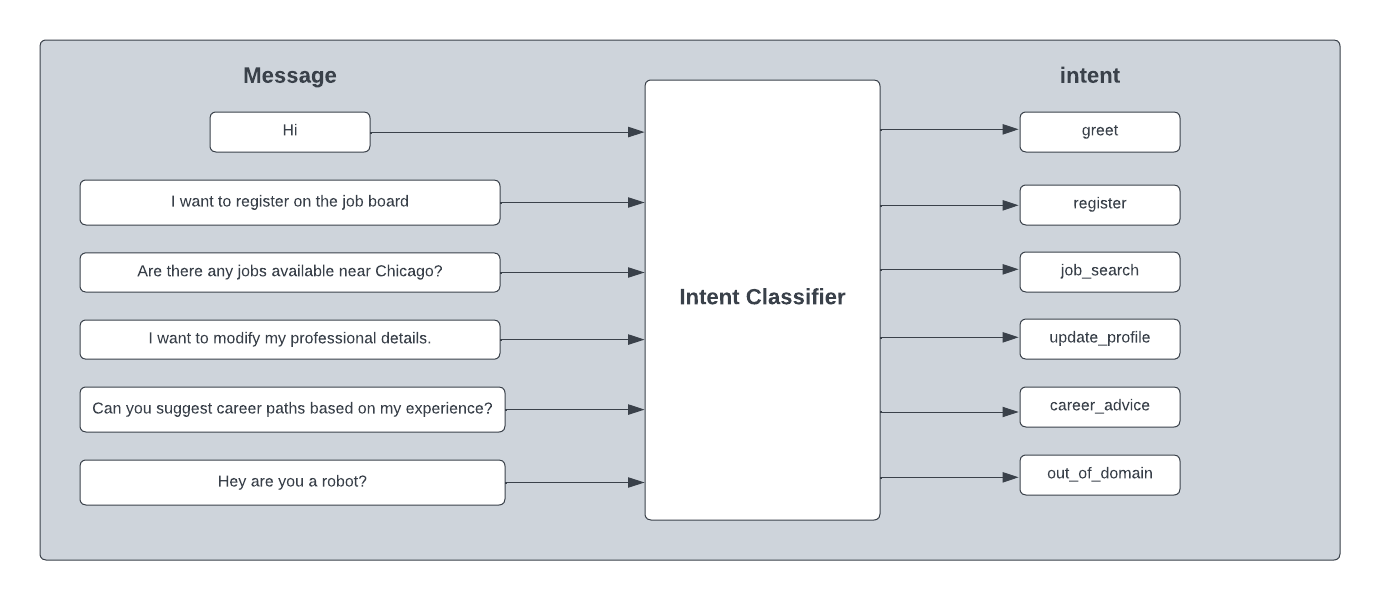This screenshot has width=1380, height=600.
Task: Click the "Message" column heading
Action: click(x=290, y=76)
